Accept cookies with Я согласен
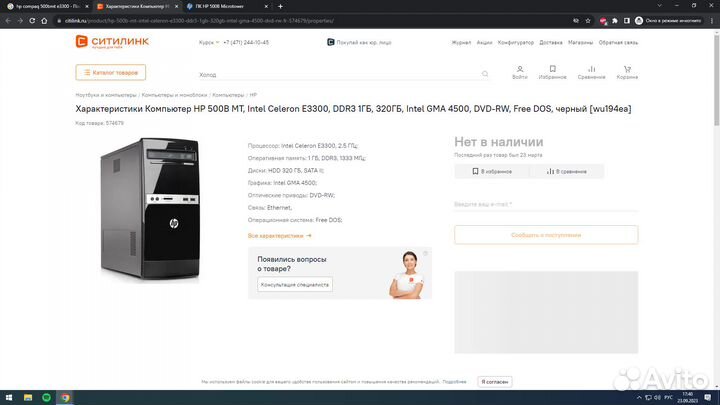 point(495,382)
